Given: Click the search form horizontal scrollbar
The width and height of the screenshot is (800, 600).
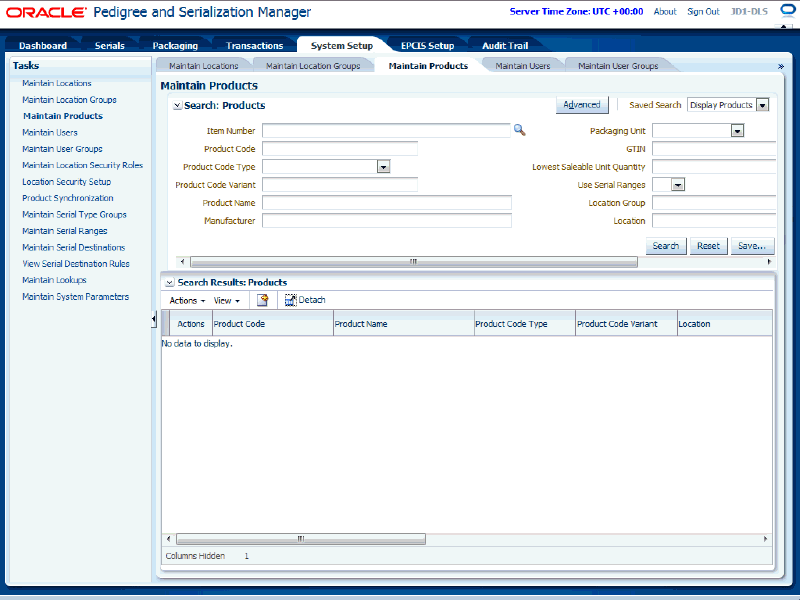Looking at the screenshot, I should click(414, 262).
